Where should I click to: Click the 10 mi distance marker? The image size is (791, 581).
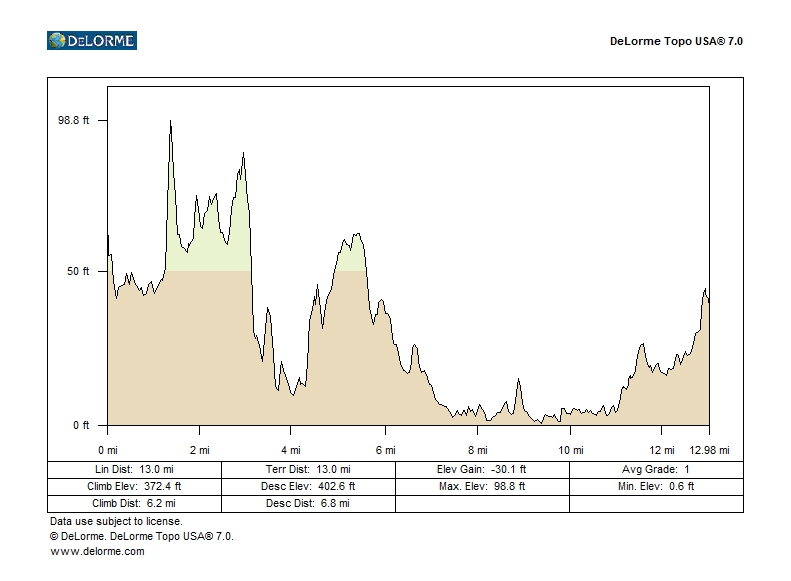pyautogui.click(x=571, y=450)
